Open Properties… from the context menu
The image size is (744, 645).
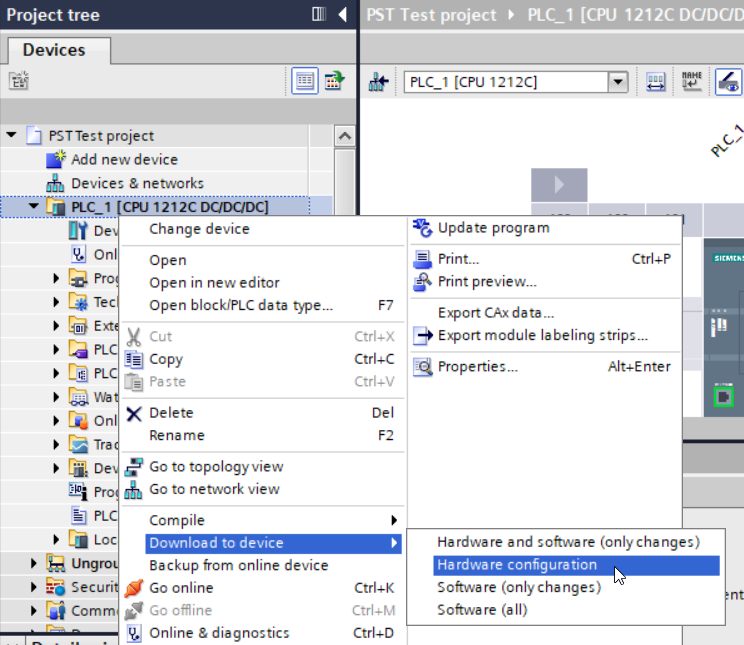coord(478,367)
